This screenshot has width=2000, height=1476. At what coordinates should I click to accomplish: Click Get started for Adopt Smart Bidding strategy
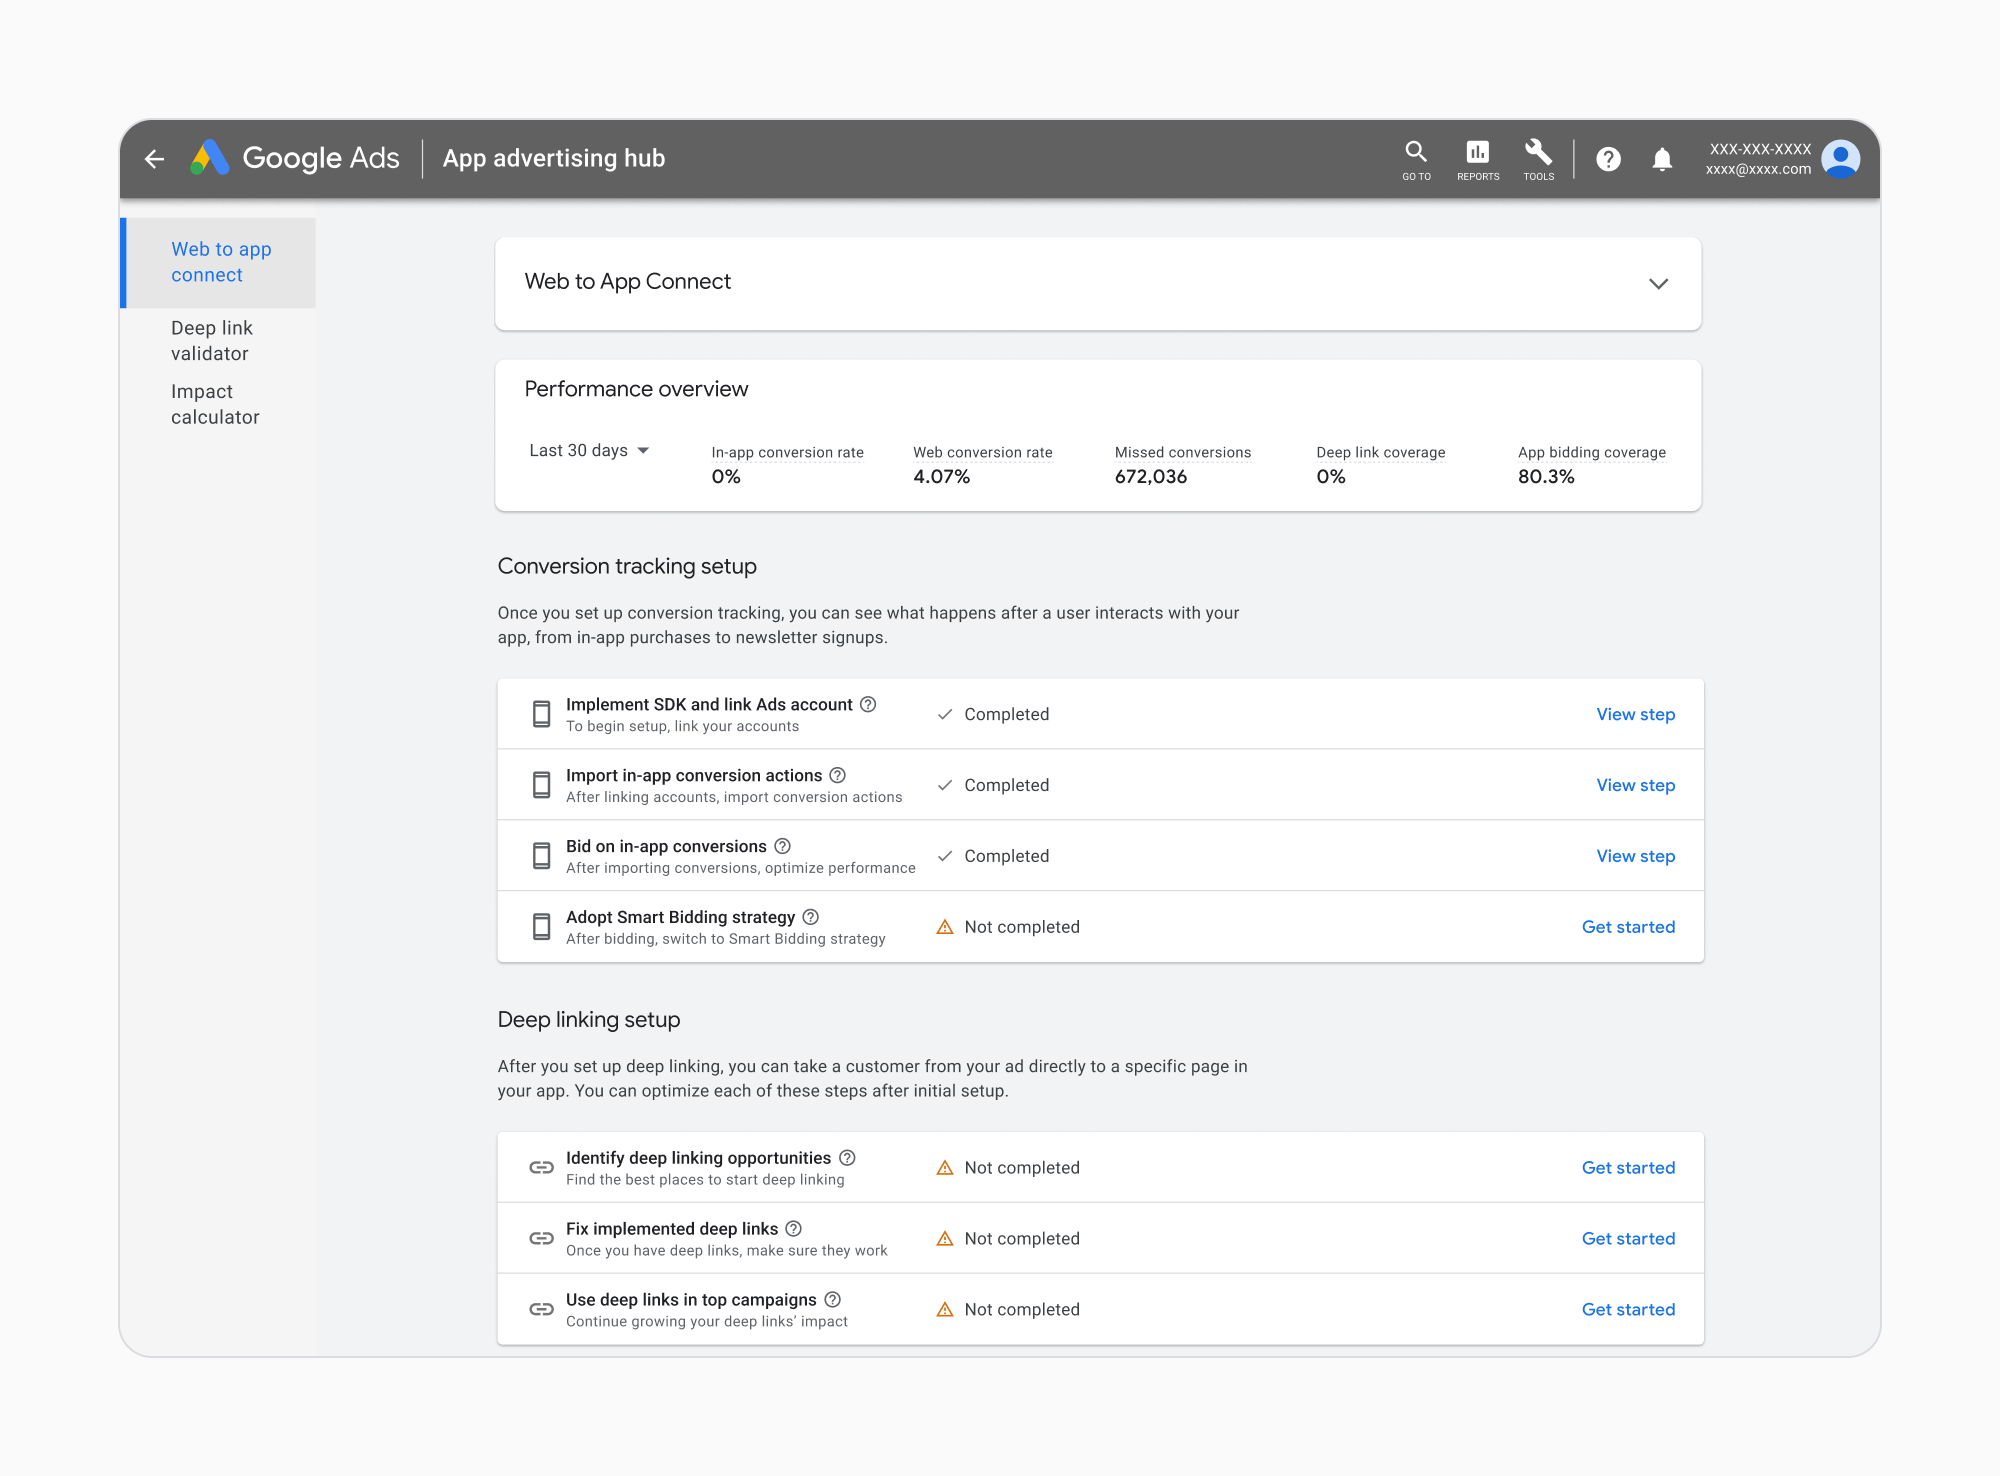(x=1629, y=925)
